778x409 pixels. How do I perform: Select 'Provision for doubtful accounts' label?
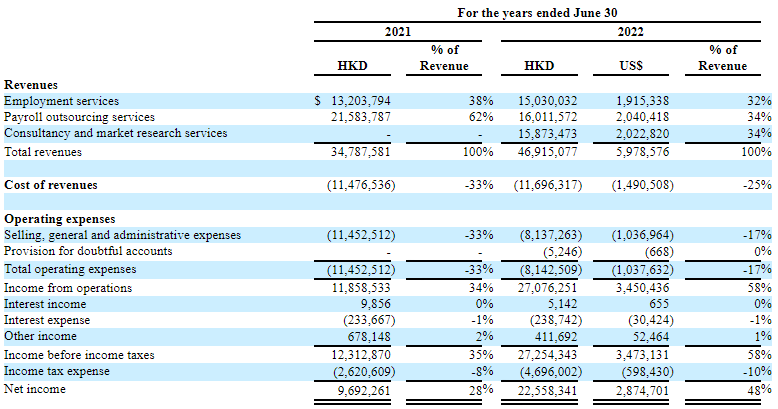tap(88, 251)
